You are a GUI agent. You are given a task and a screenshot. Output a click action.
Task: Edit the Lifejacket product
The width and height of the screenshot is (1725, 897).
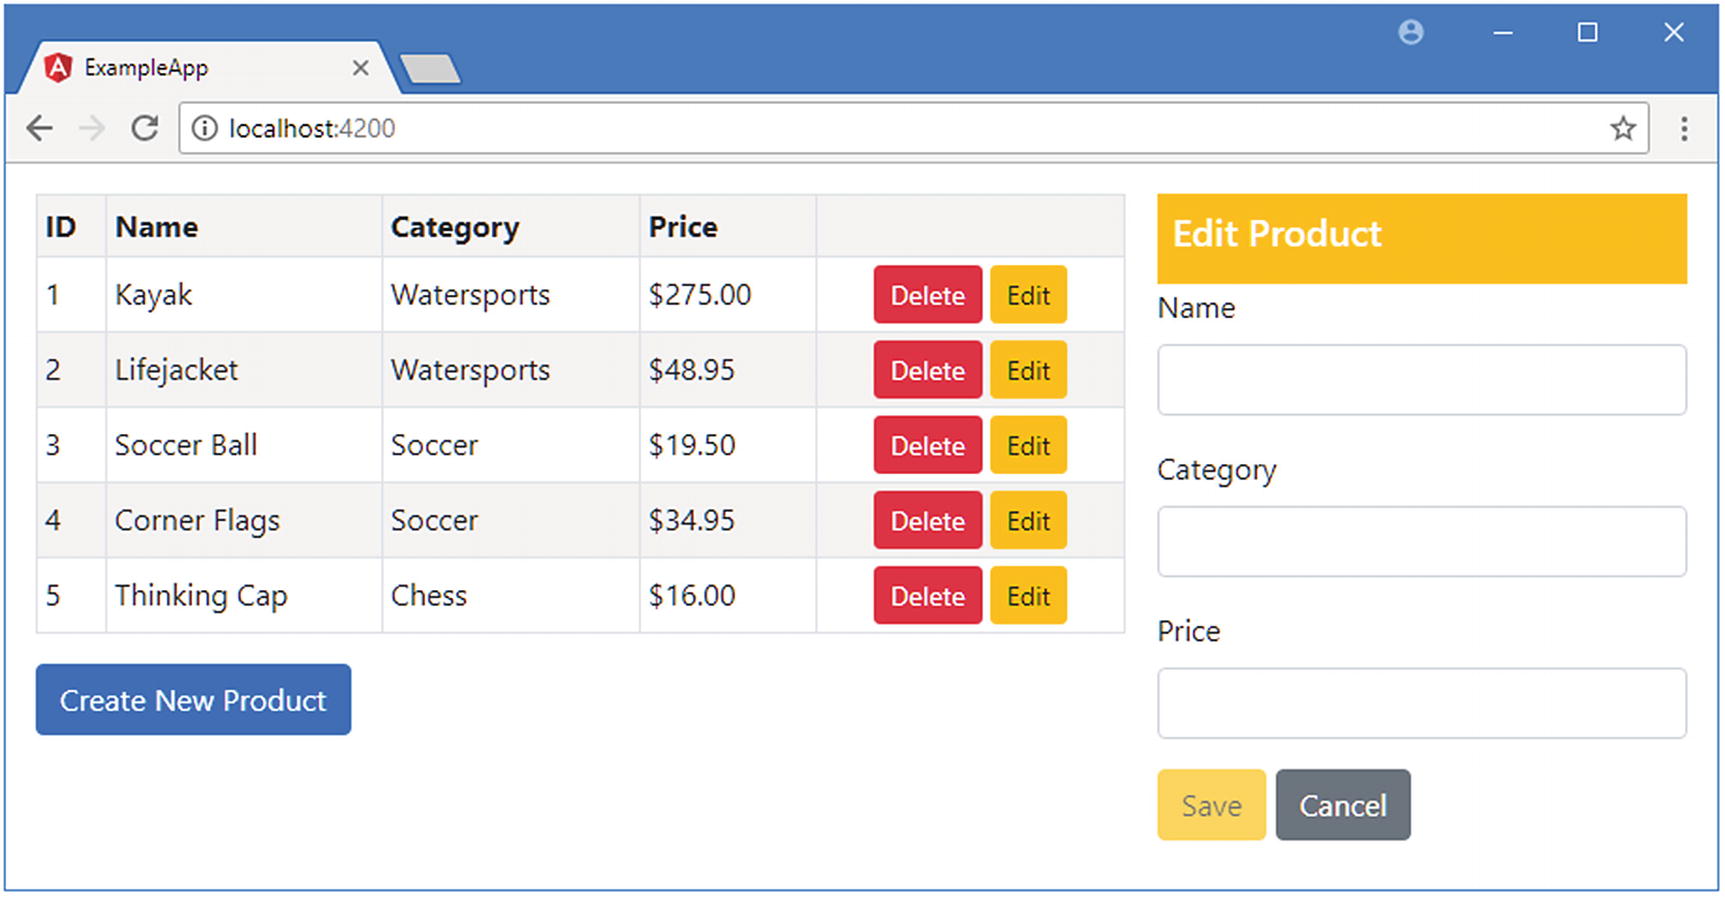(1028, 370)
